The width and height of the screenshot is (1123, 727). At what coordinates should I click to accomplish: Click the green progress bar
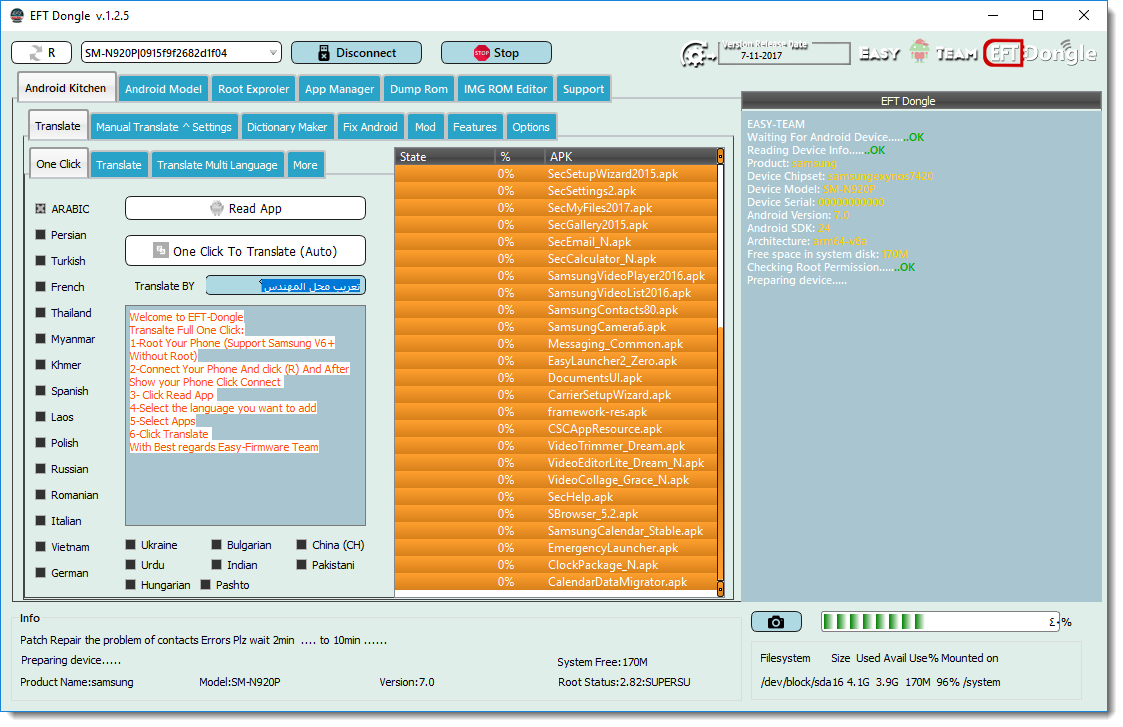[940, 622]
